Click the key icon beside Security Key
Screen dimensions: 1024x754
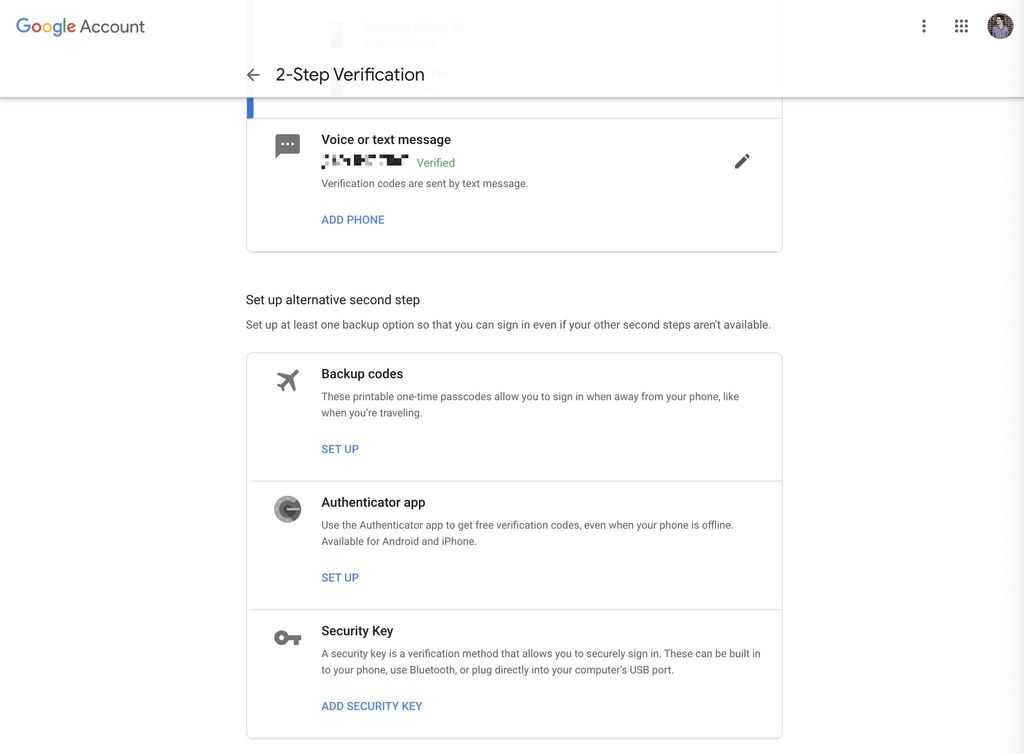287,637
